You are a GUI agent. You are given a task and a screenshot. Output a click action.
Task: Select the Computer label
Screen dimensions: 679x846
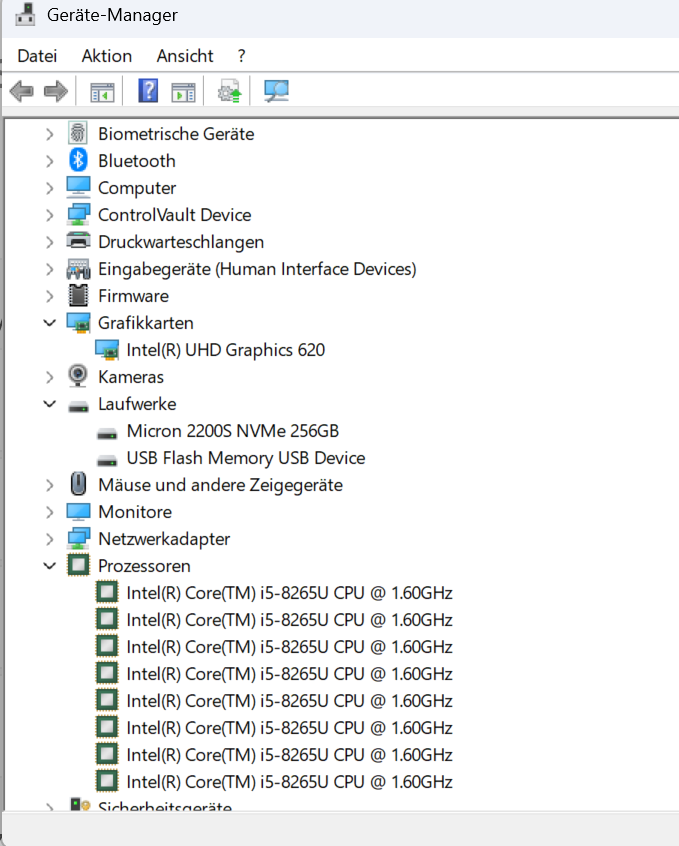point(137,188)
